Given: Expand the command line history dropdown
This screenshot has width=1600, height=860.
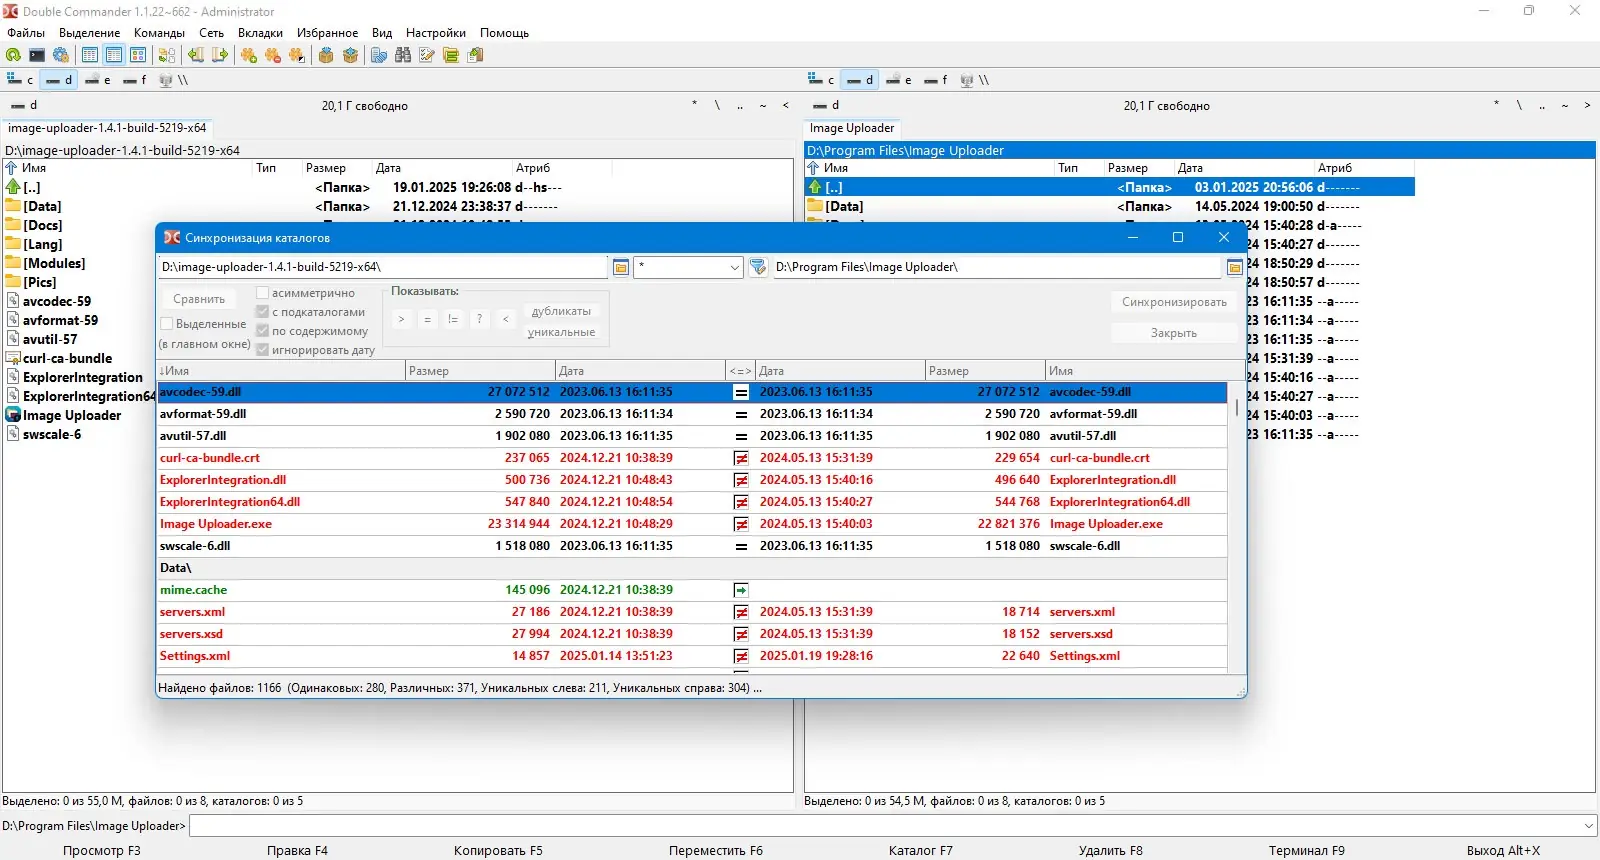Looking at the screenshot, I should pyautogui.click(x=1588, y=826).
